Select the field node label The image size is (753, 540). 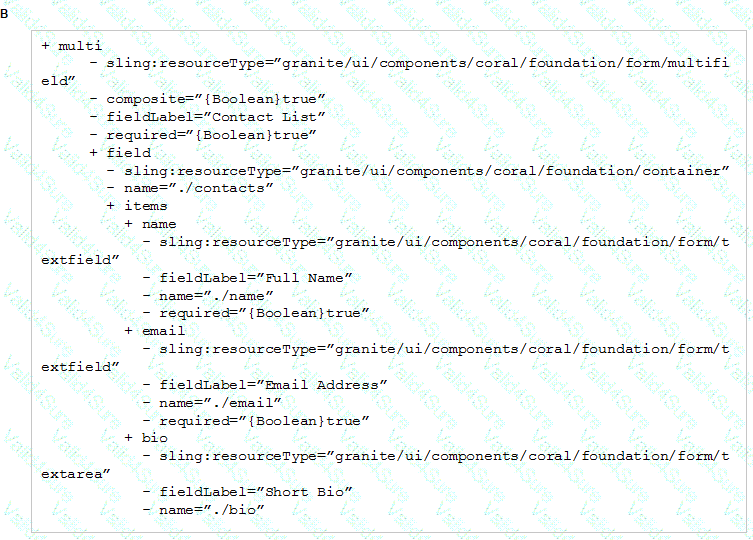[x=129, y=153]
